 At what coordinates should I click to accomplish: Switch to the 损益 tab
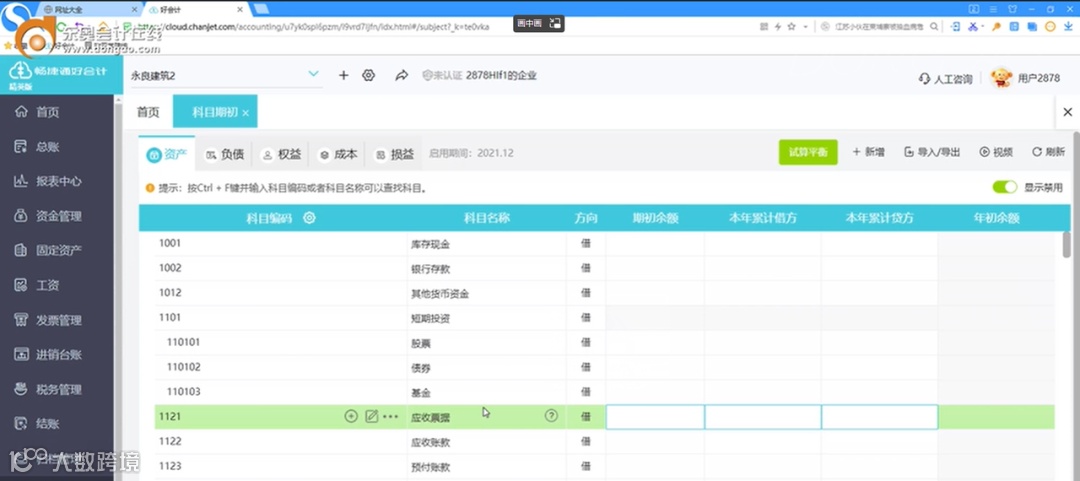(394, 154)
